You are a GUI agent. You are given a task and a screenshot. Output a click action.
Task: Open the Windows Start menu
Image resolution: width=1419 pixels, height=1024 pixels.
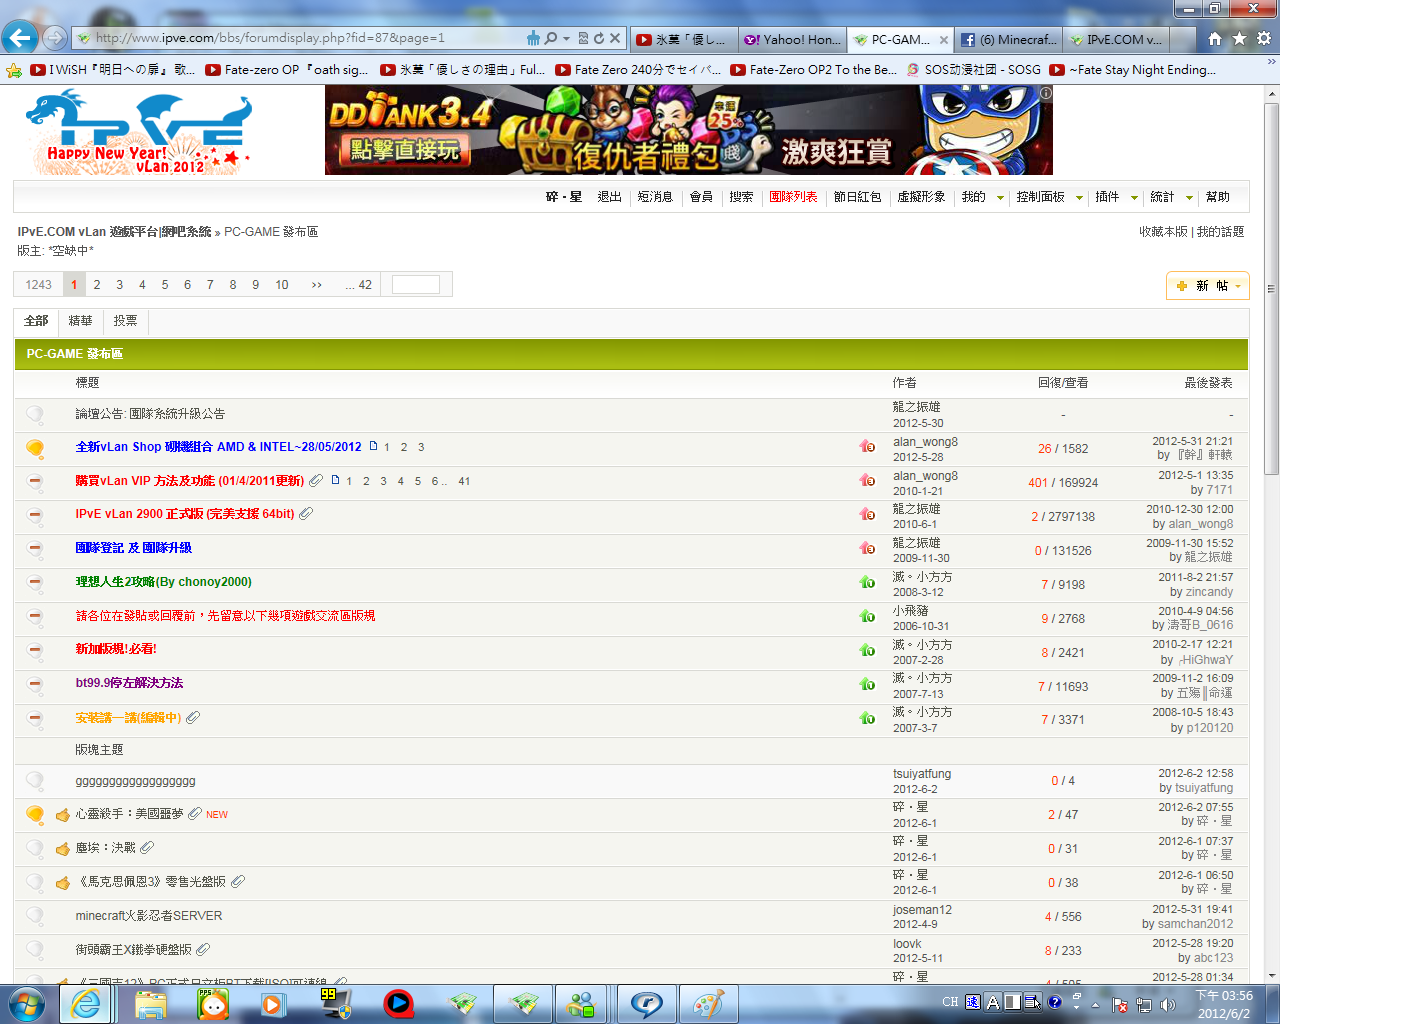point(26,1004)
